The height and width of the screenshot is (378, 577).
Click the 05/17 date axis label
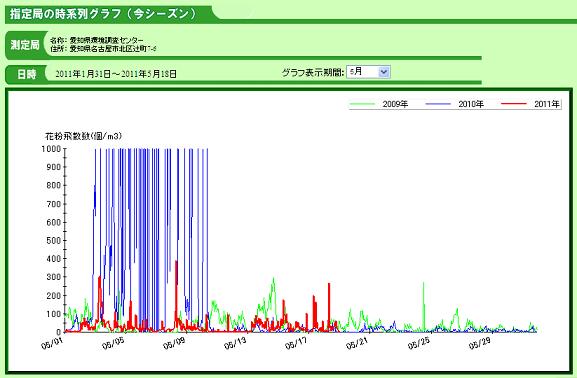[x=296, y=343]
